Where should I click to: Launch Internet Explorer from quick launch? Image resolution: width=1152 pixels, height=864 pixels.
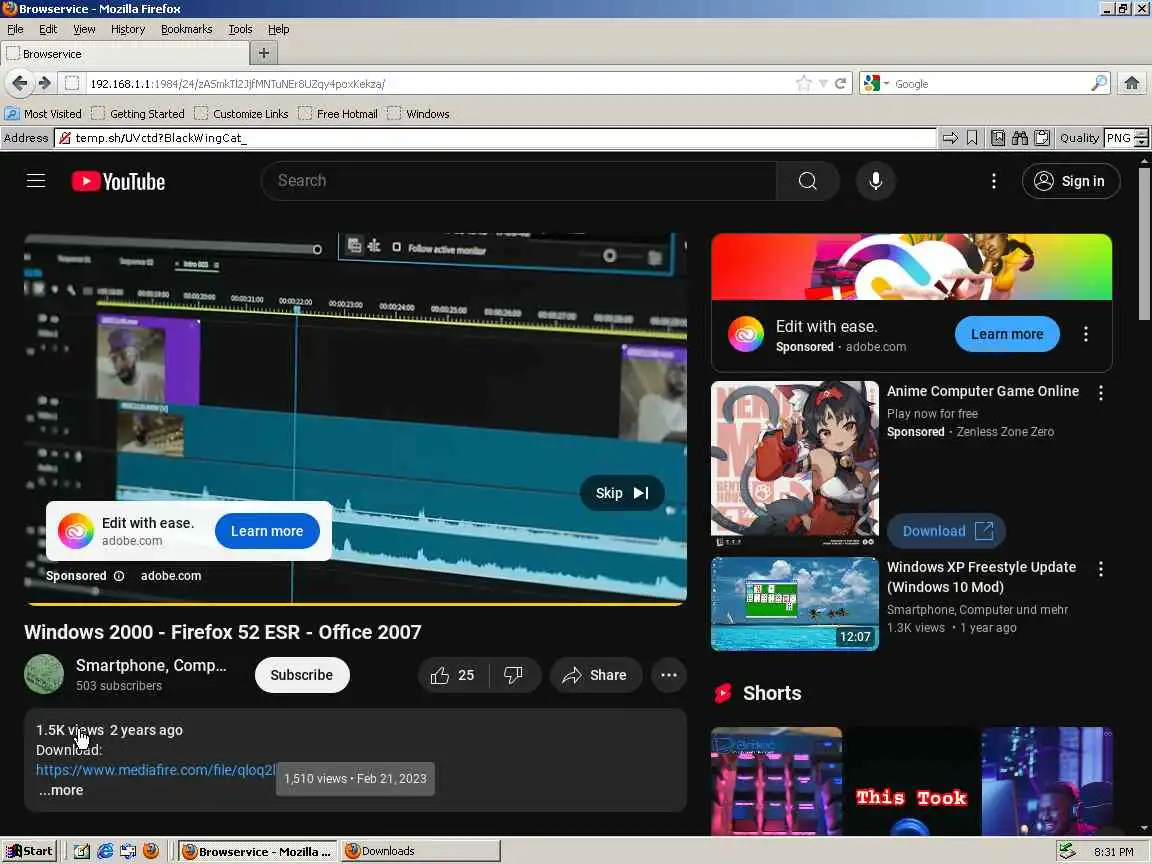[x=105, y=851]
